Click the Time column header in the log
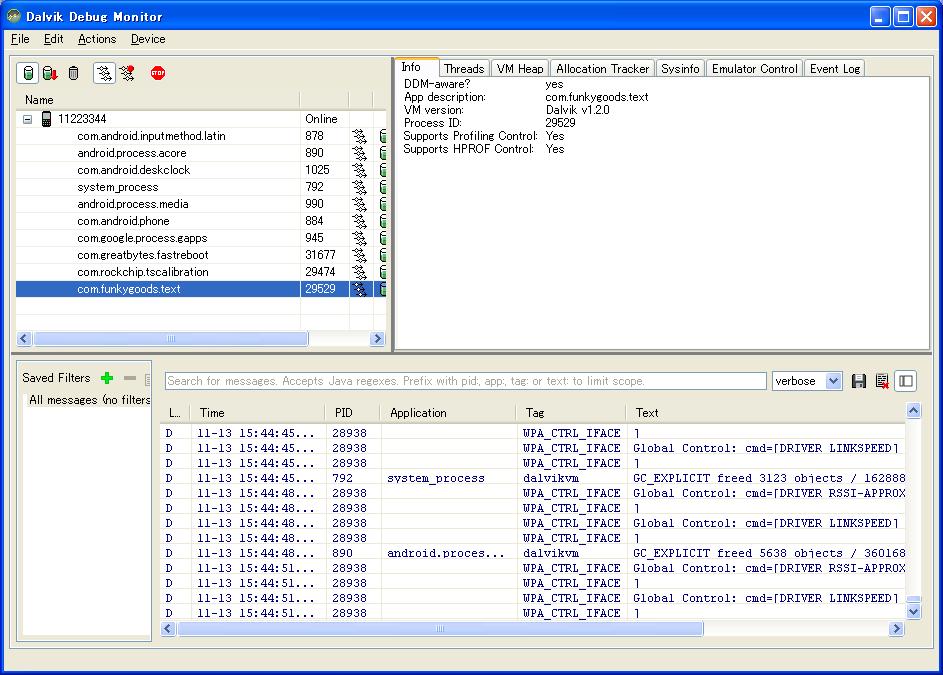 tap(259, 413)
